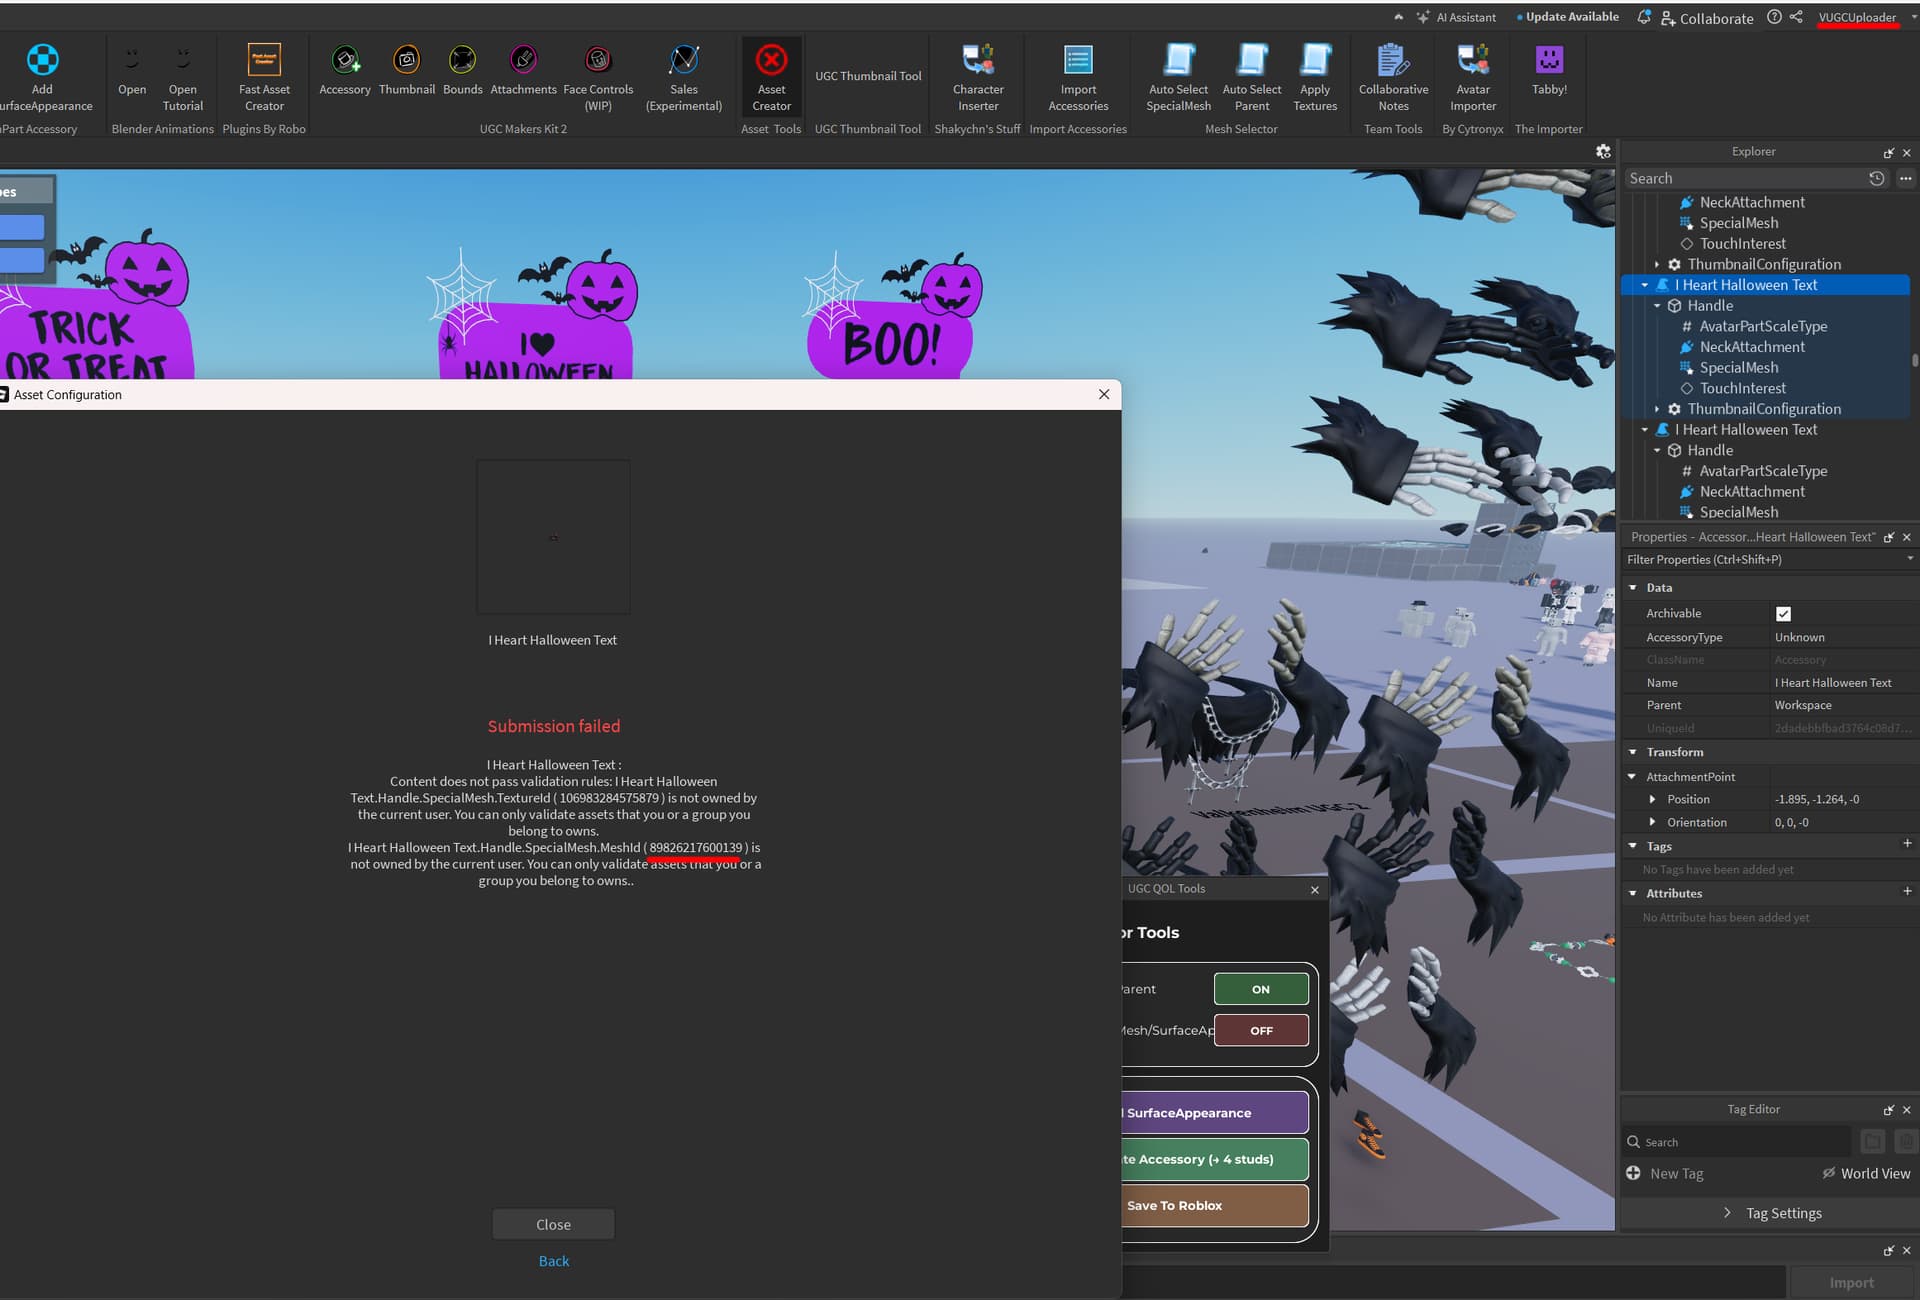Collapse the selected I Heart Halloween Text item
The width and height of the screenshot is (1920, 1300).
pyautogui.click(x=1645, y=285)
